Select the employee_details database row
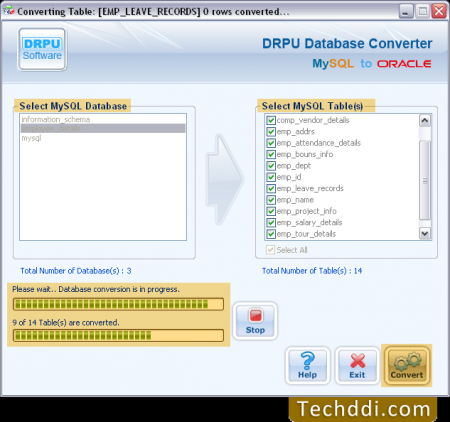450x422 pixels. point(103,128)
